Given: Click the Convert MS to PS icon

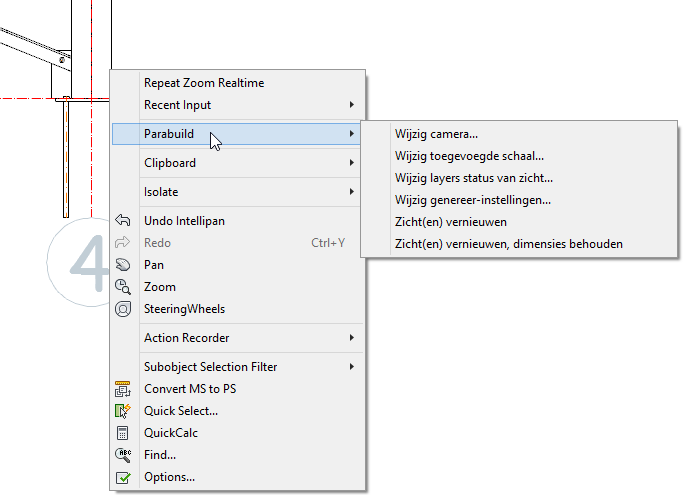Looking at the screenshot, I should (x=123, y=389).
